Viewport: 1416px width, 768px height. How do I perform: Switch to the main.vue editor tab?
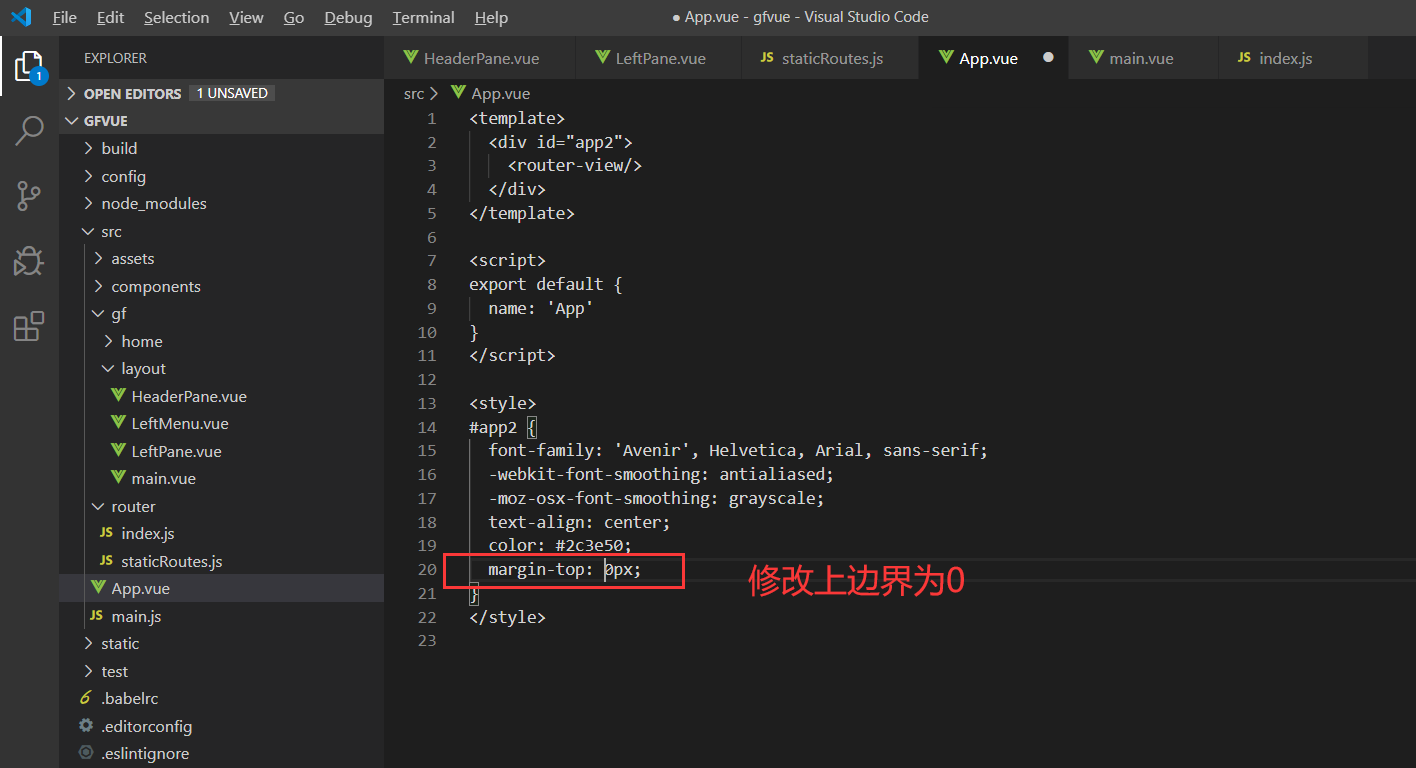[1144, 58]
